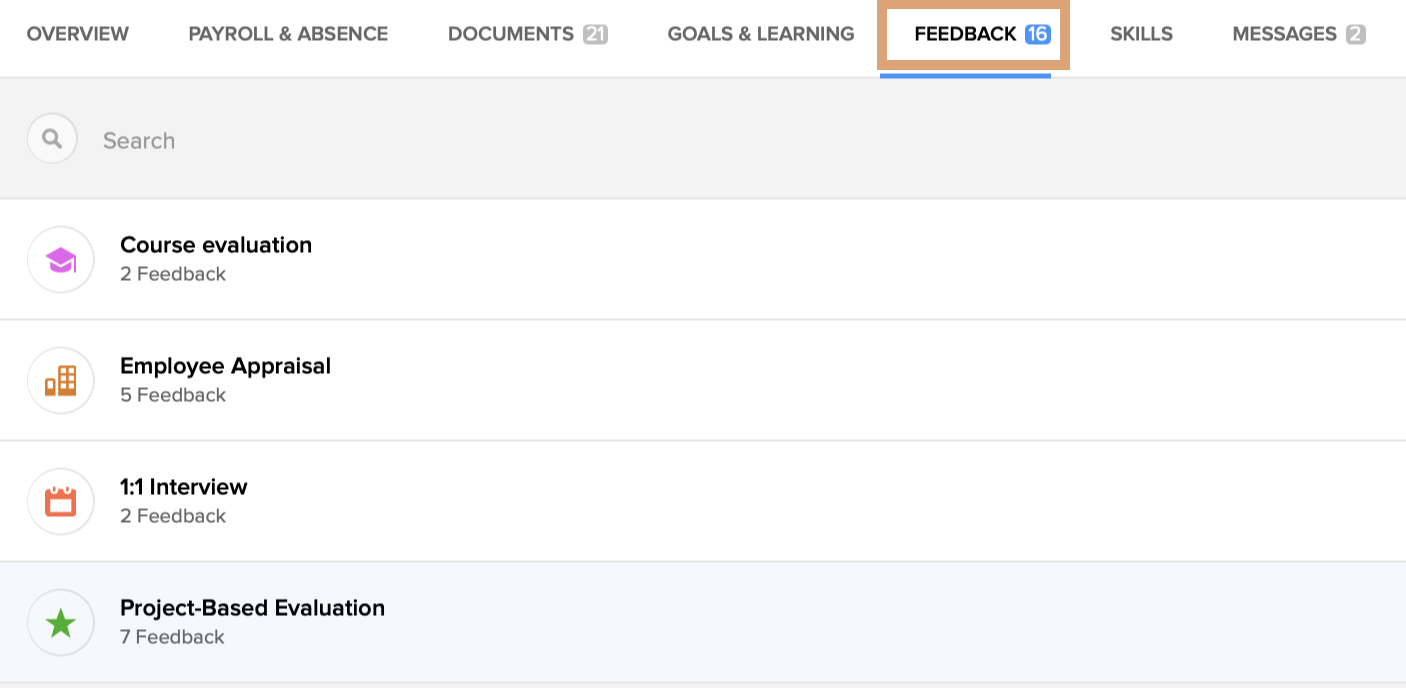Switch to the Messages tab

1284,34
